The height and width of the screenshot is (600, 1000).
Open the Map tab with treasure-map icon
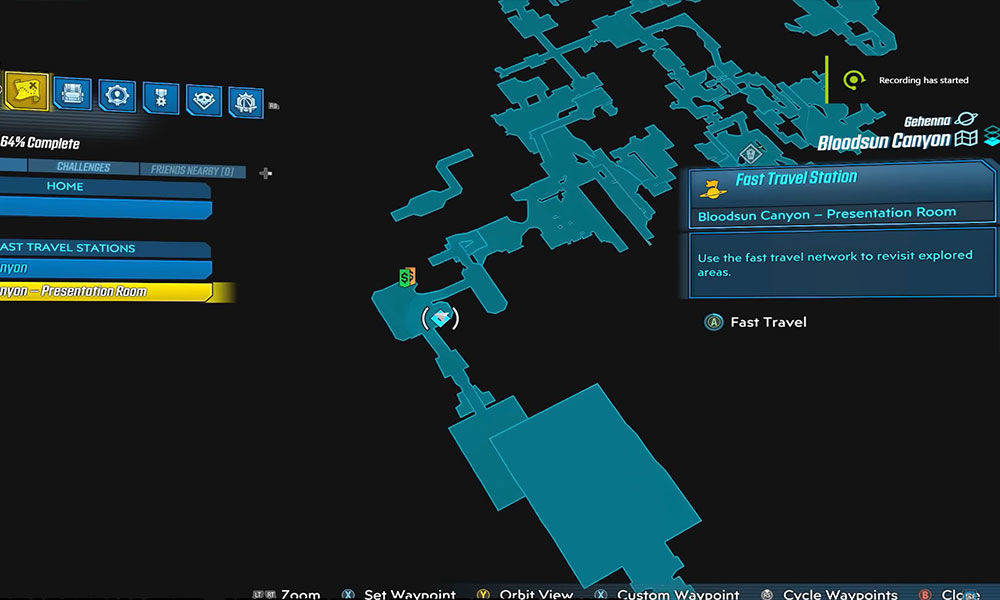click(x=26, y=91)
